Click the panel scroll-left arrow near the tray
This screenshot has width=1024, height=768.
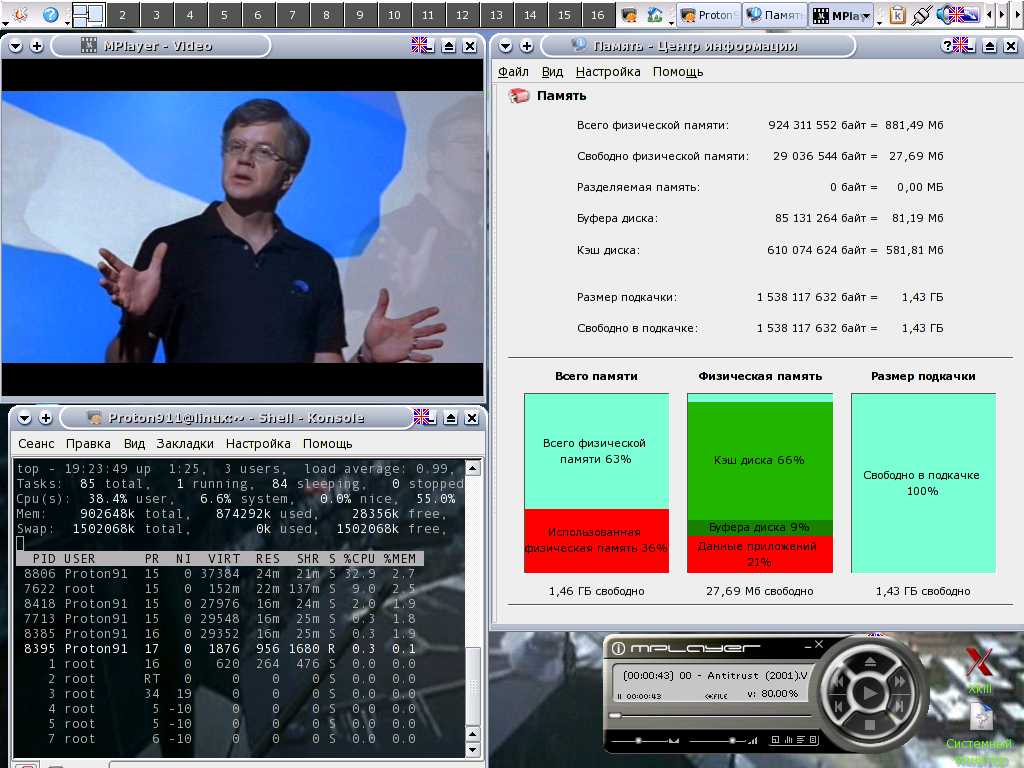tap(990, 14)
